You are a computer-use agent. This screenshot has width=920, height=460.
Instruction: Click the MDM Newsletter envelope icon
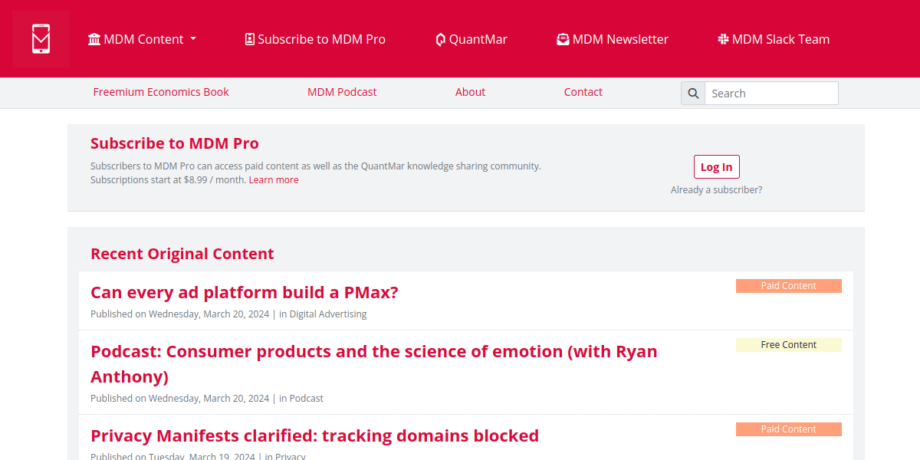coord(563,40)
